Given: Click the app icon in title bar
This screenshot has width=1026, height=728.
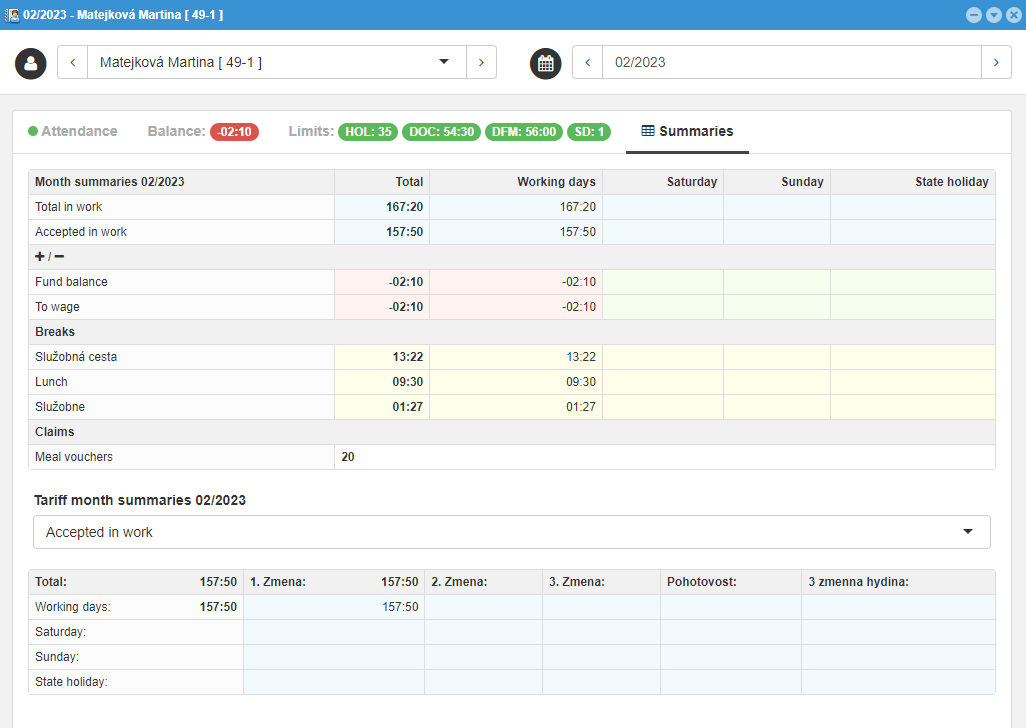Looking at the screenshot, I should point(12,15).
